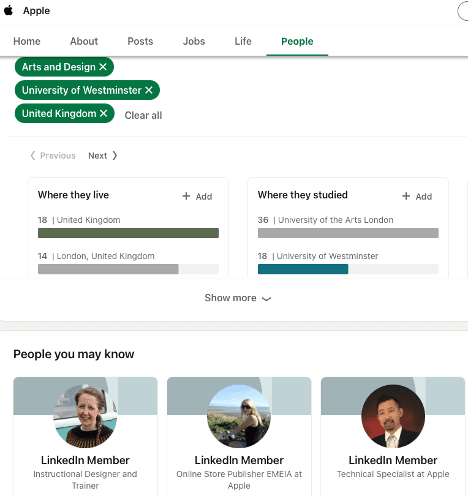Click the Arts and Design filter chip label
Screen dimensions: 468x496
coord(59,67)
